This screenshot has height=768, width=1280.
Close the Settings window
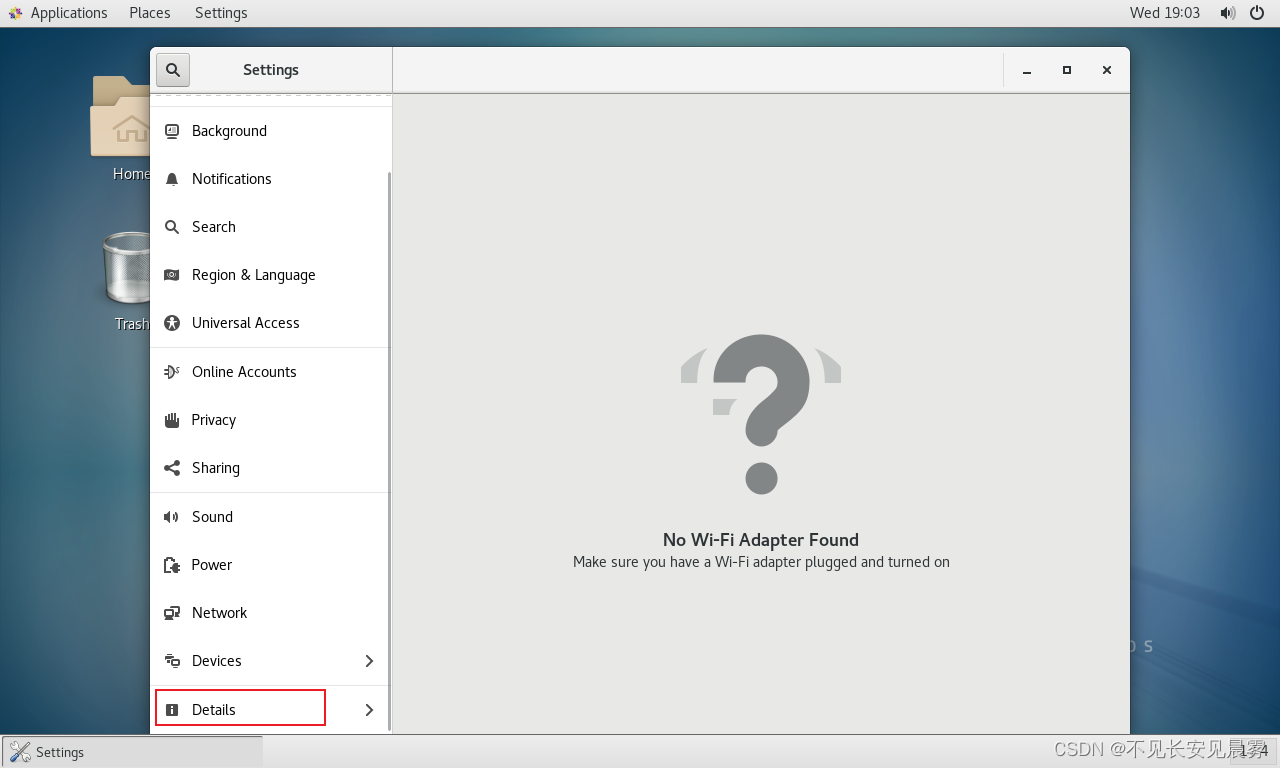click(1107, 70)
